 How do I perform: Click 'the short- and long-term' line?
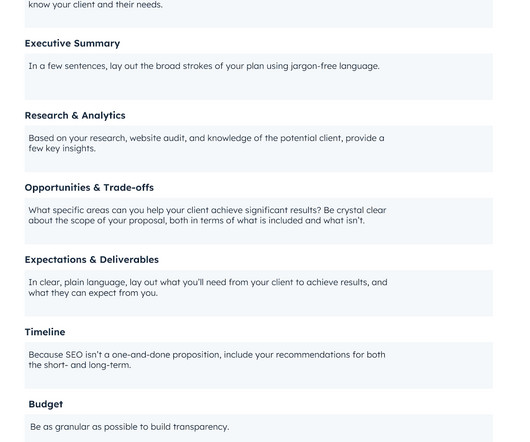tap(79, 365)
